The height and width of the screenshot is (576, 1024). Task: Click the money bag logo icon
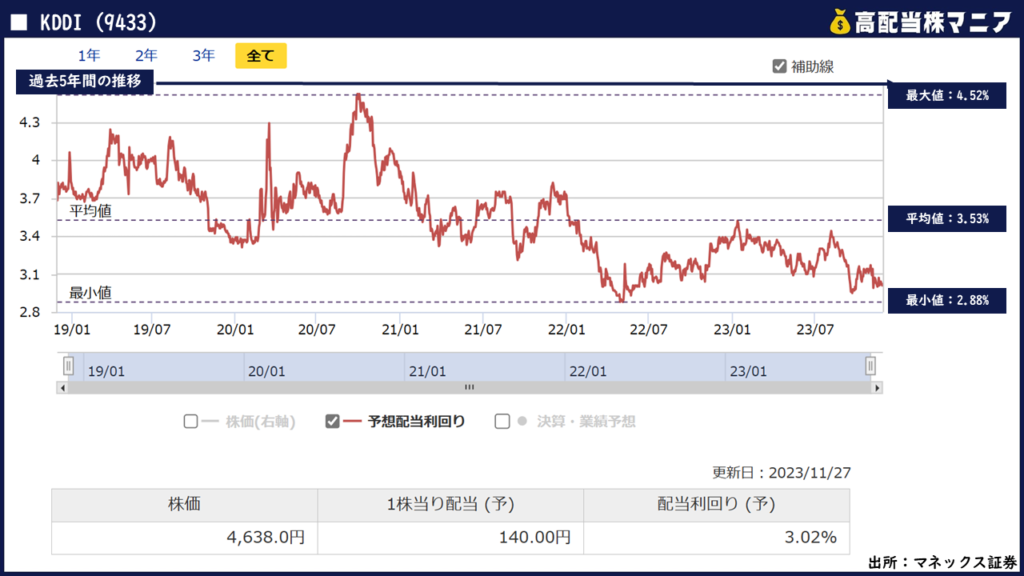[840, 22]
